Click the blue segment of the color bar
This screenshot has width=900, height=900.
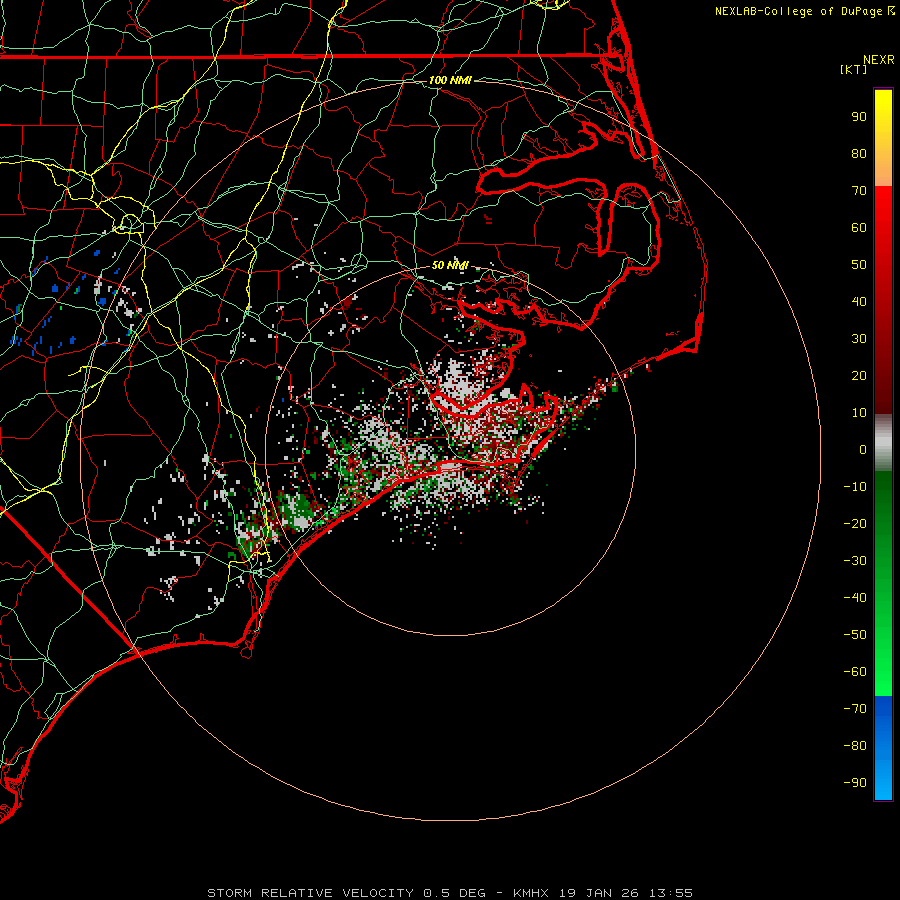883,747
